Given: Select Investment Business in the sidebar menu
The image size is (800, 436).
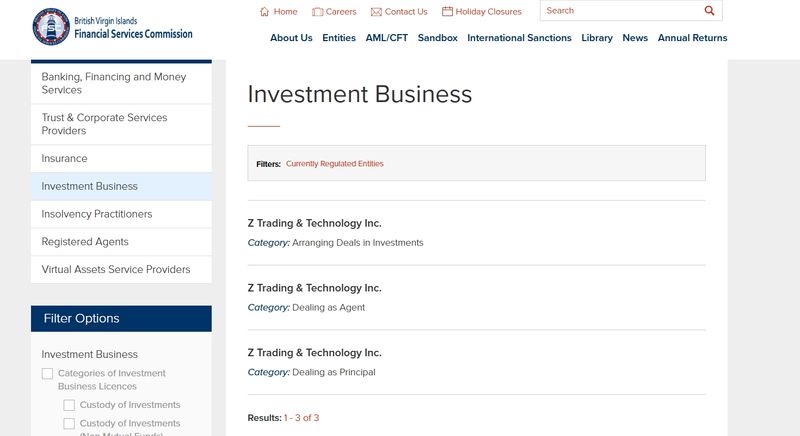Looking at the screenshot, I should coord(121,187).
